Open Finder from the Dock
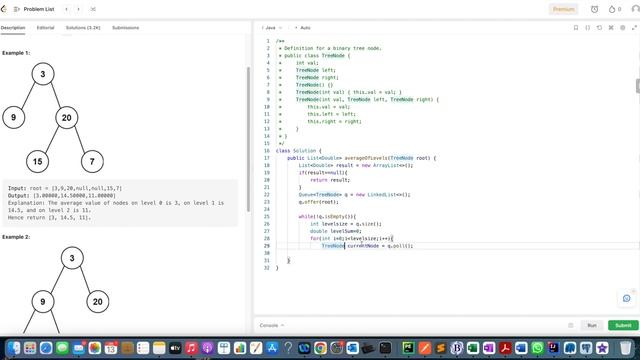Screen dimensions: 640x360 tap(13, 348)
